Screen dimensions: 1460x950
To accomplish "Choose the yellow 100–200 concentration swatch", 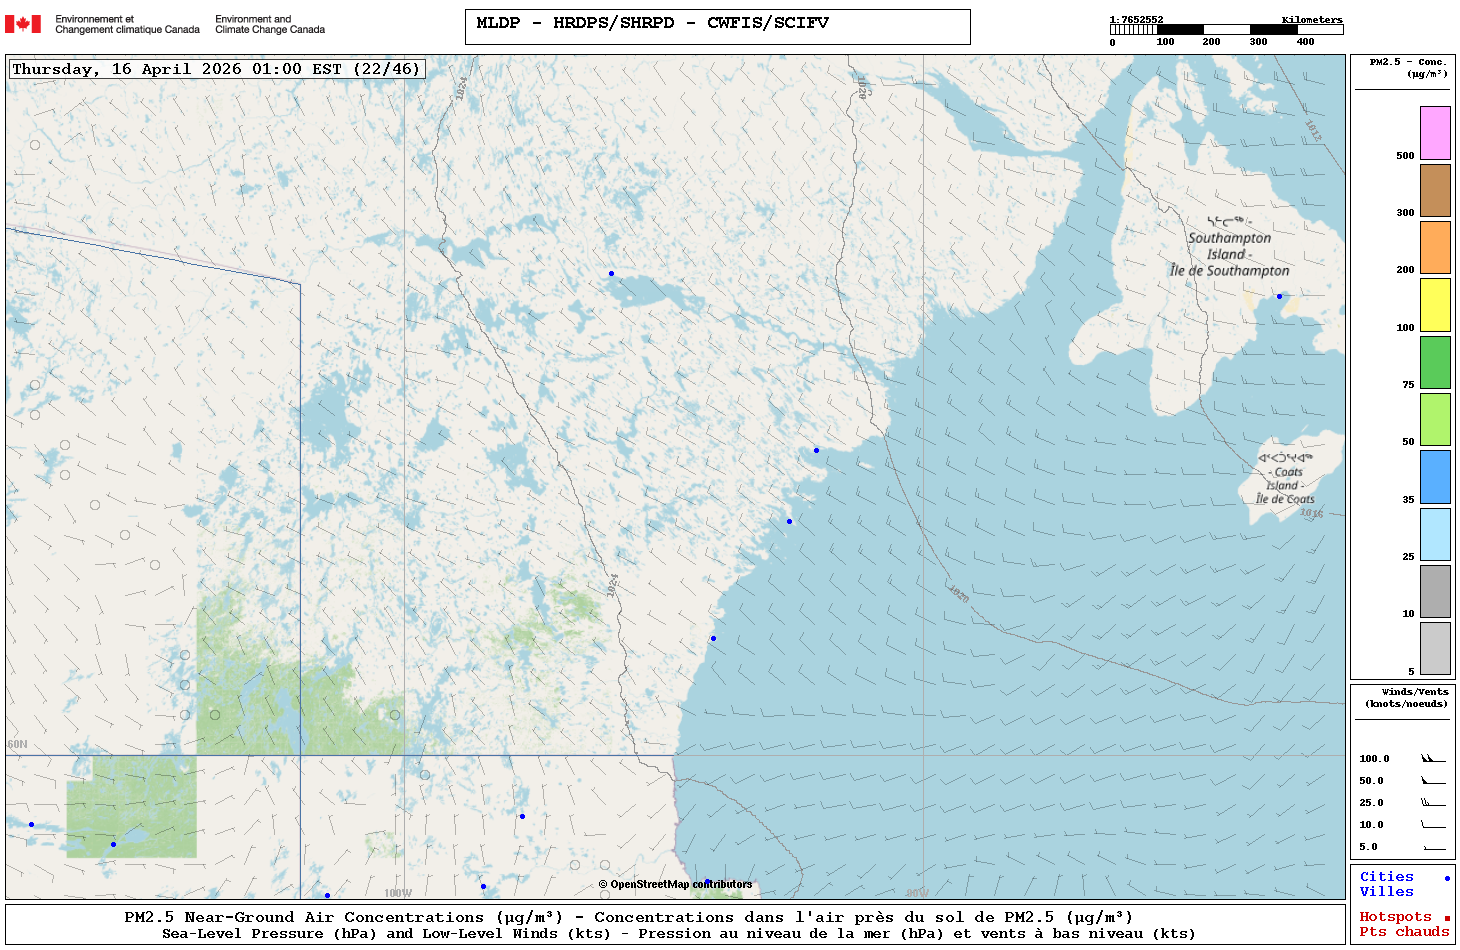I will tap(1435, 305).
